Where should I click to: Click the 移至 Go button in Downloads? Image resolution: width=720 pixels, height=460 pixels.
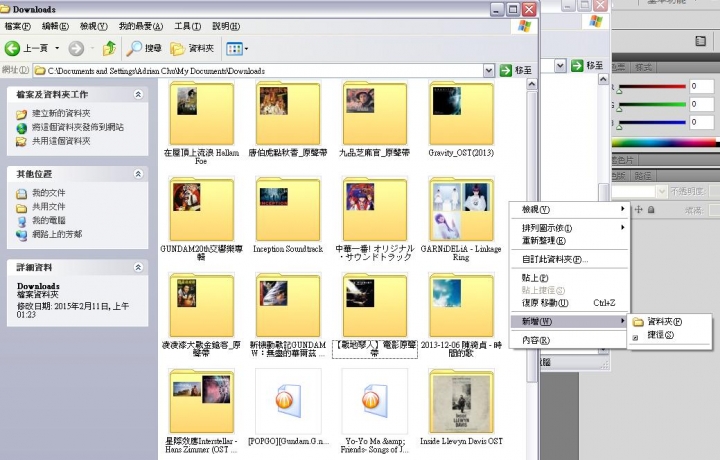click(x=516, y=70)
